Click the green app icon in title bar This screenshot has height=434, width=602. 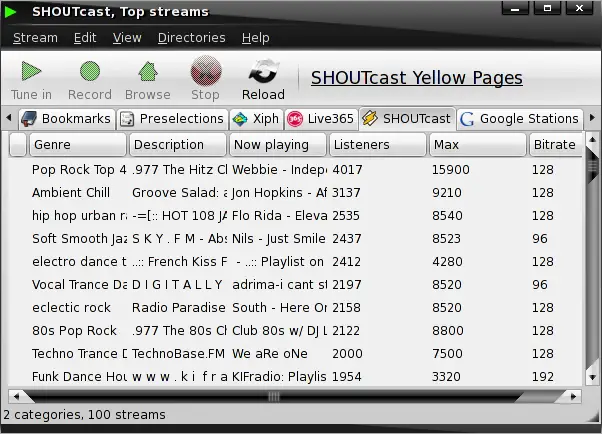10,12
